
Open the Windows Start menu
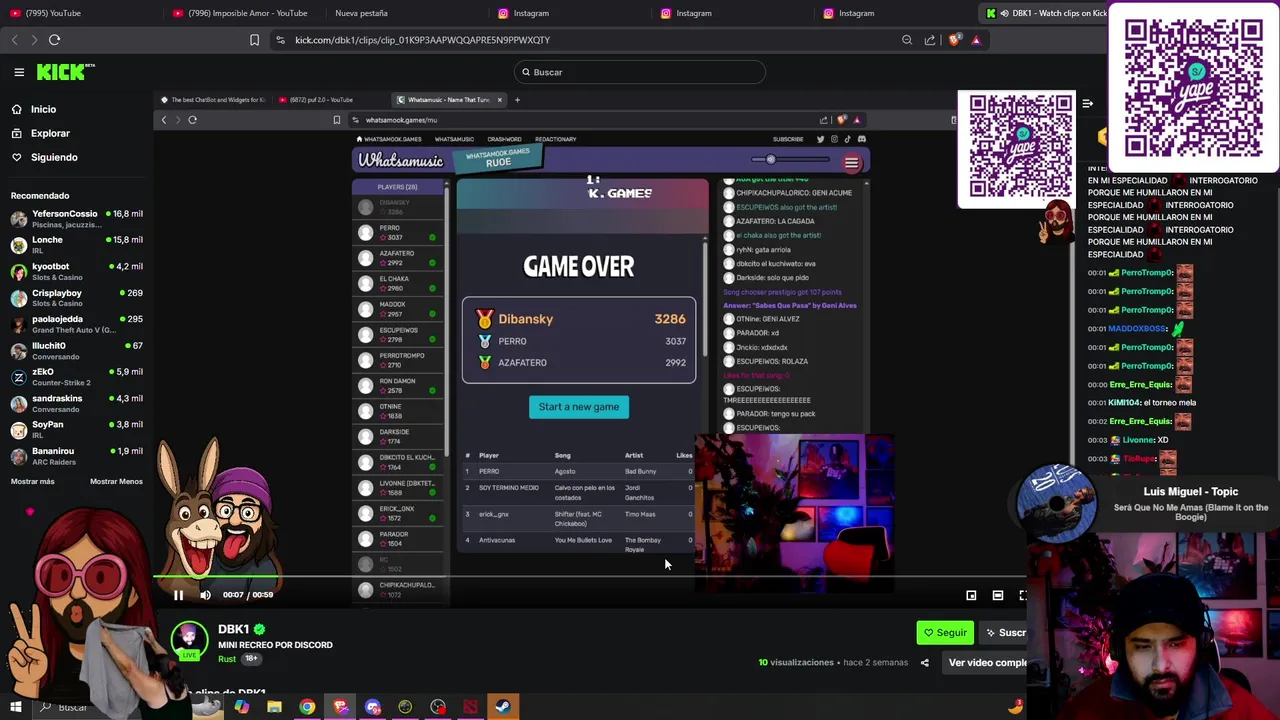pyautogui.click(x=15, y=707)
